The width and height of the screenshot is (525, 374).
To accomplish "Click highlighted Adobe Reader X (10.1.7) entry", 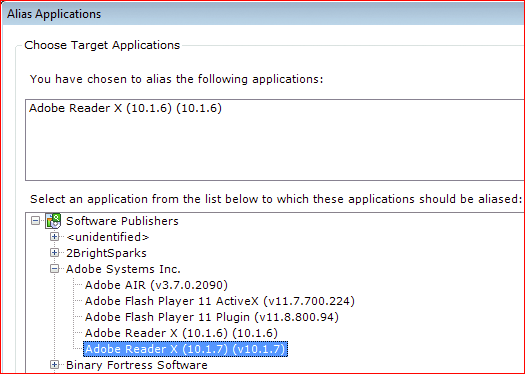I will (185, 349).
